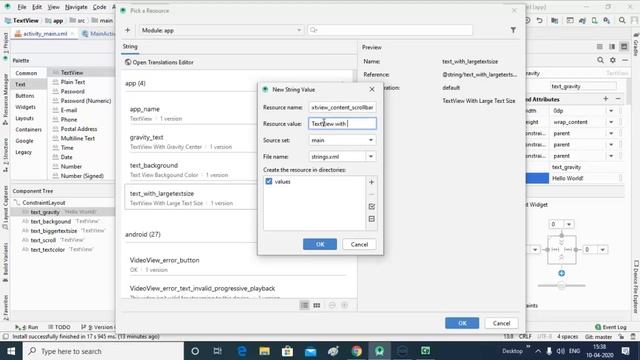
Task: Select Multiline Text in the palette
Action: (x=78, y=138)
